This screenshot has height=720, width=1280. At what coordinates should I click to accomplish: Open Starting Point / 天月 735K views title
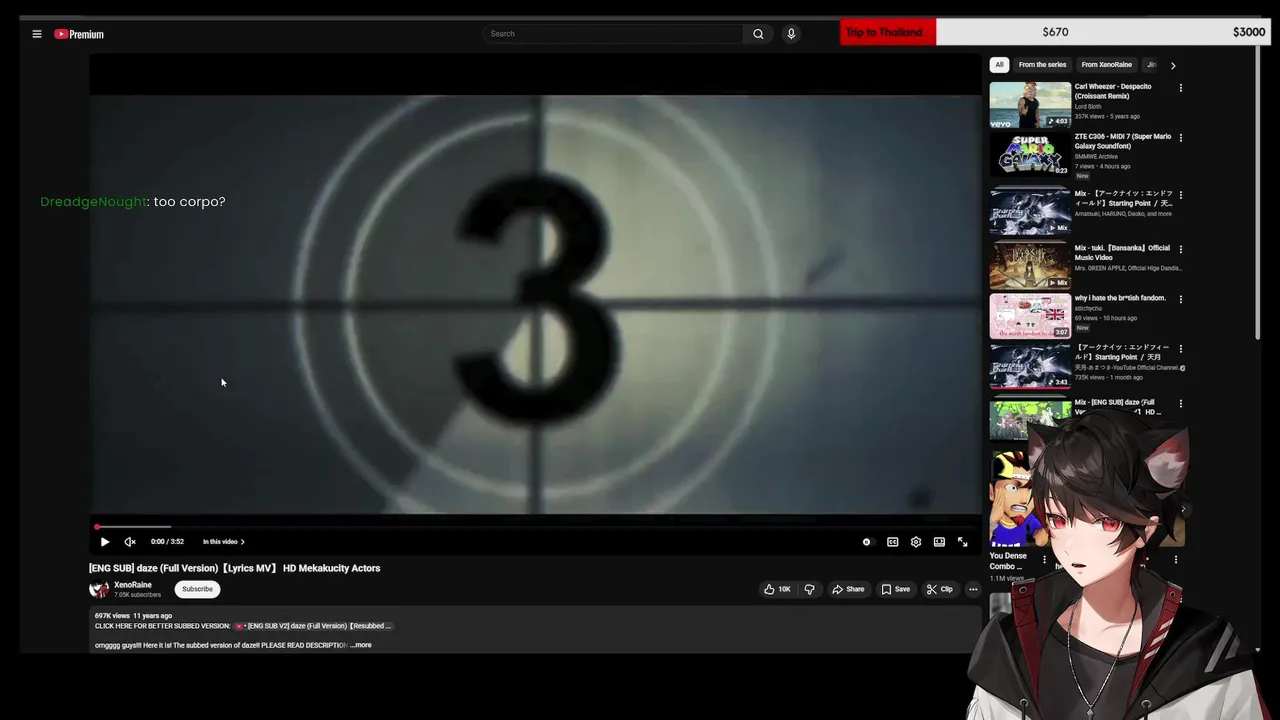tap(1123, 352)
